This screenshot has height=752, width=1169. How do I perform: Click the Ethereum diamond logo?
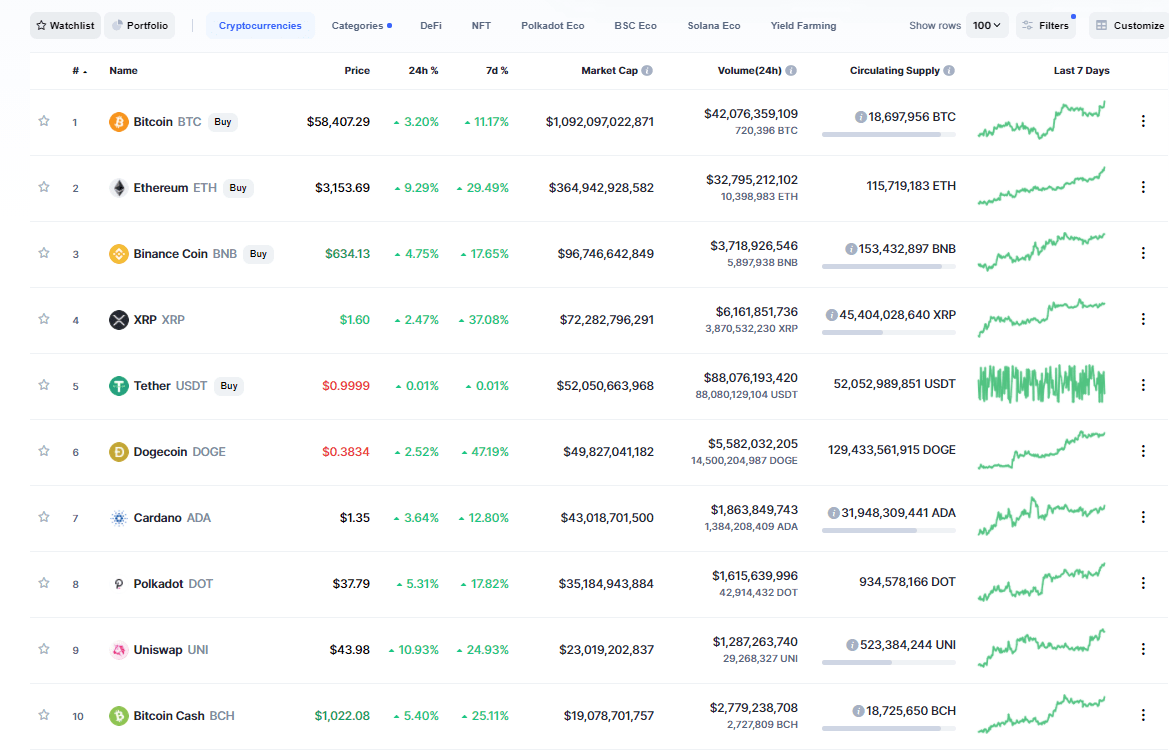[x=119, y=188]
